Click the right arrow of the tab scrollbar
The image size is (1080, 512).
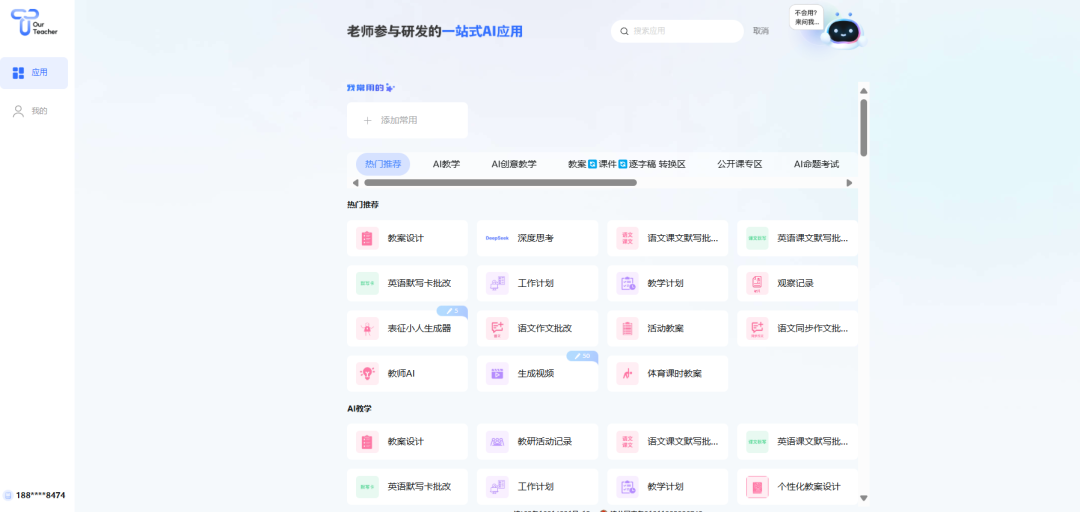tap(849, 183)
